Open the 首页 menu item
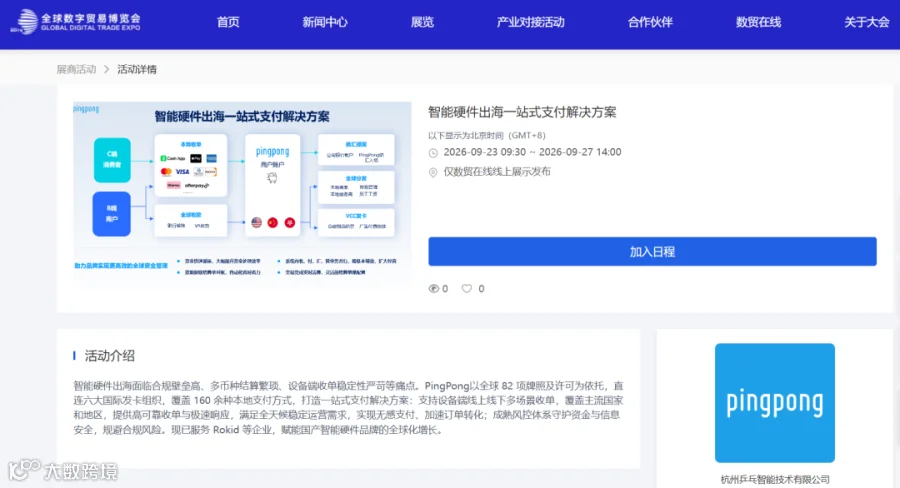Screen dimensions: 900x488 tap(228, 22)
